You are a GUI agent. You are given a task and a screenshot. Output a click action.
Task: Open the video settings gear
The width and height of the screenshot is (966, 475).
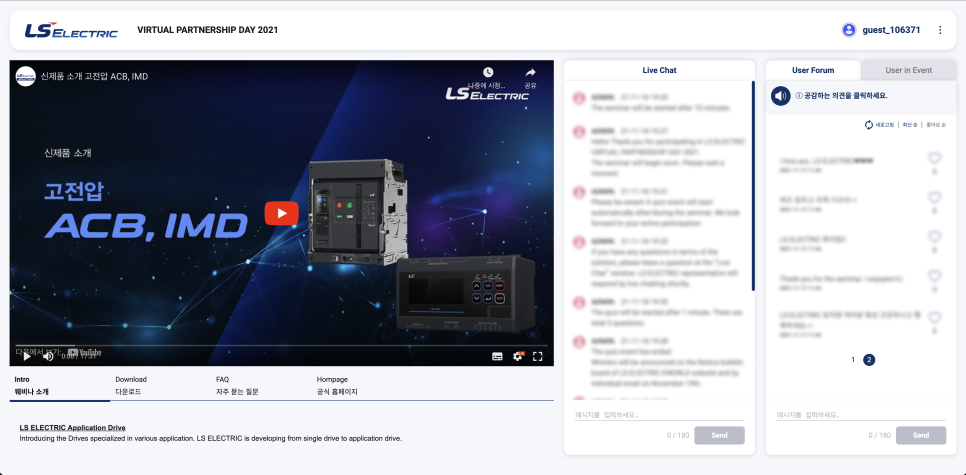pos(518,356)
